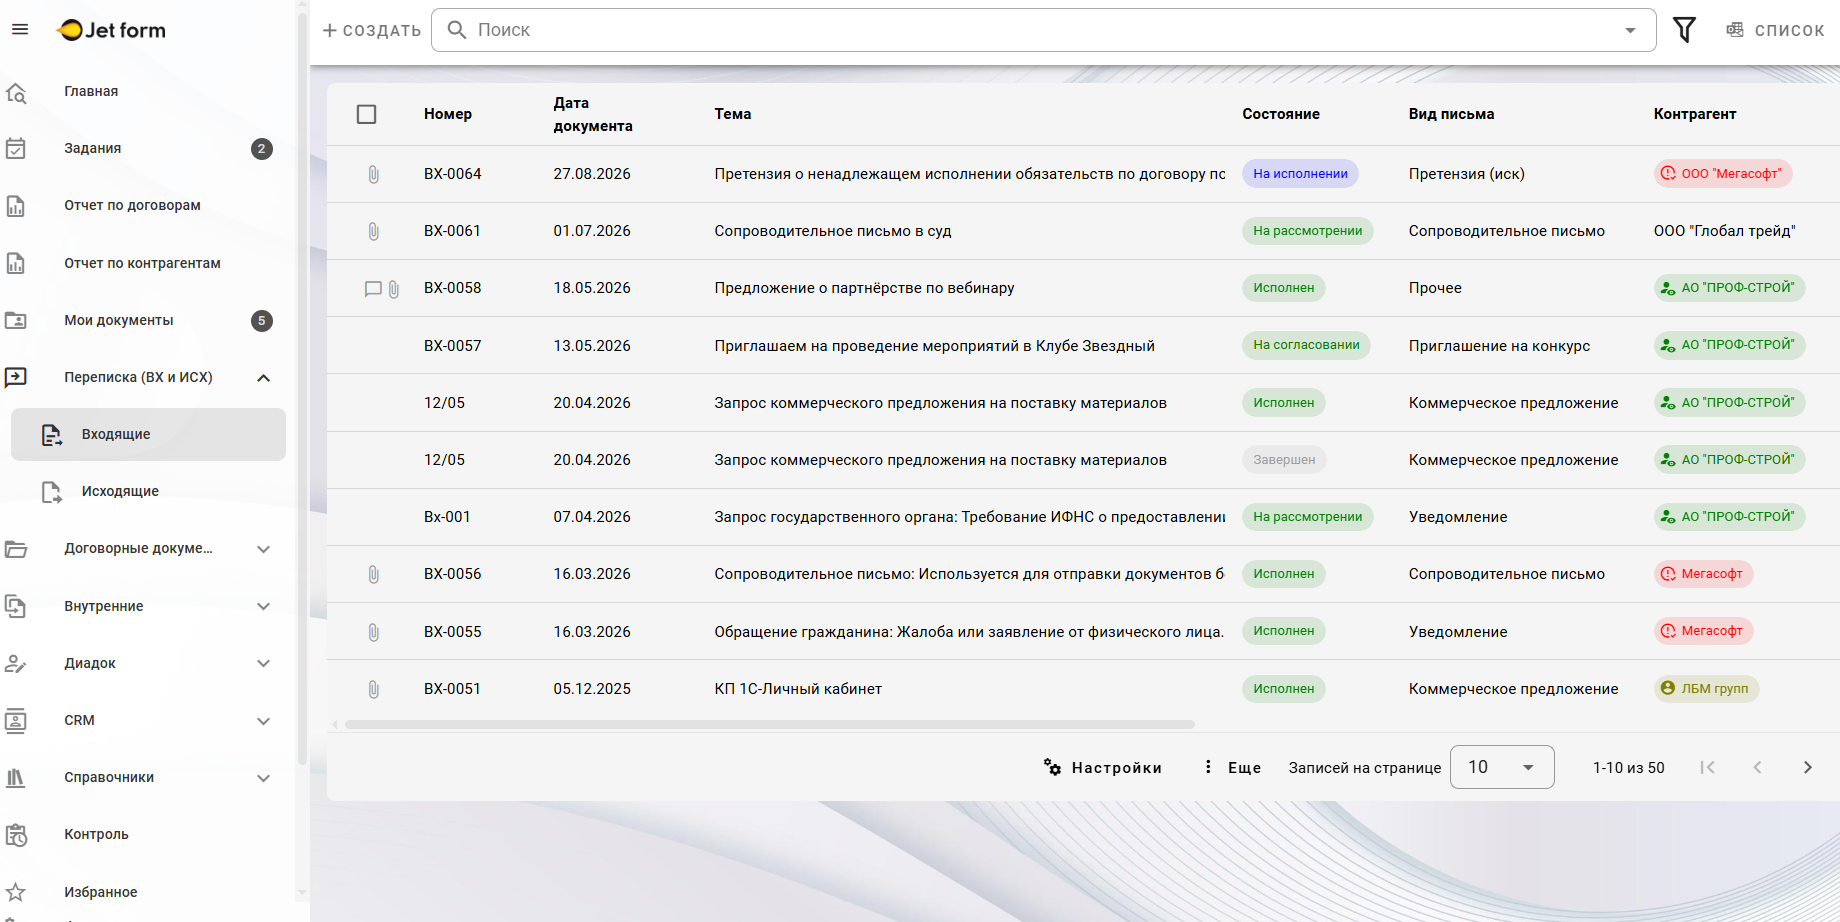Click the Главная home icon in sidebar

[x=16, y=92]
